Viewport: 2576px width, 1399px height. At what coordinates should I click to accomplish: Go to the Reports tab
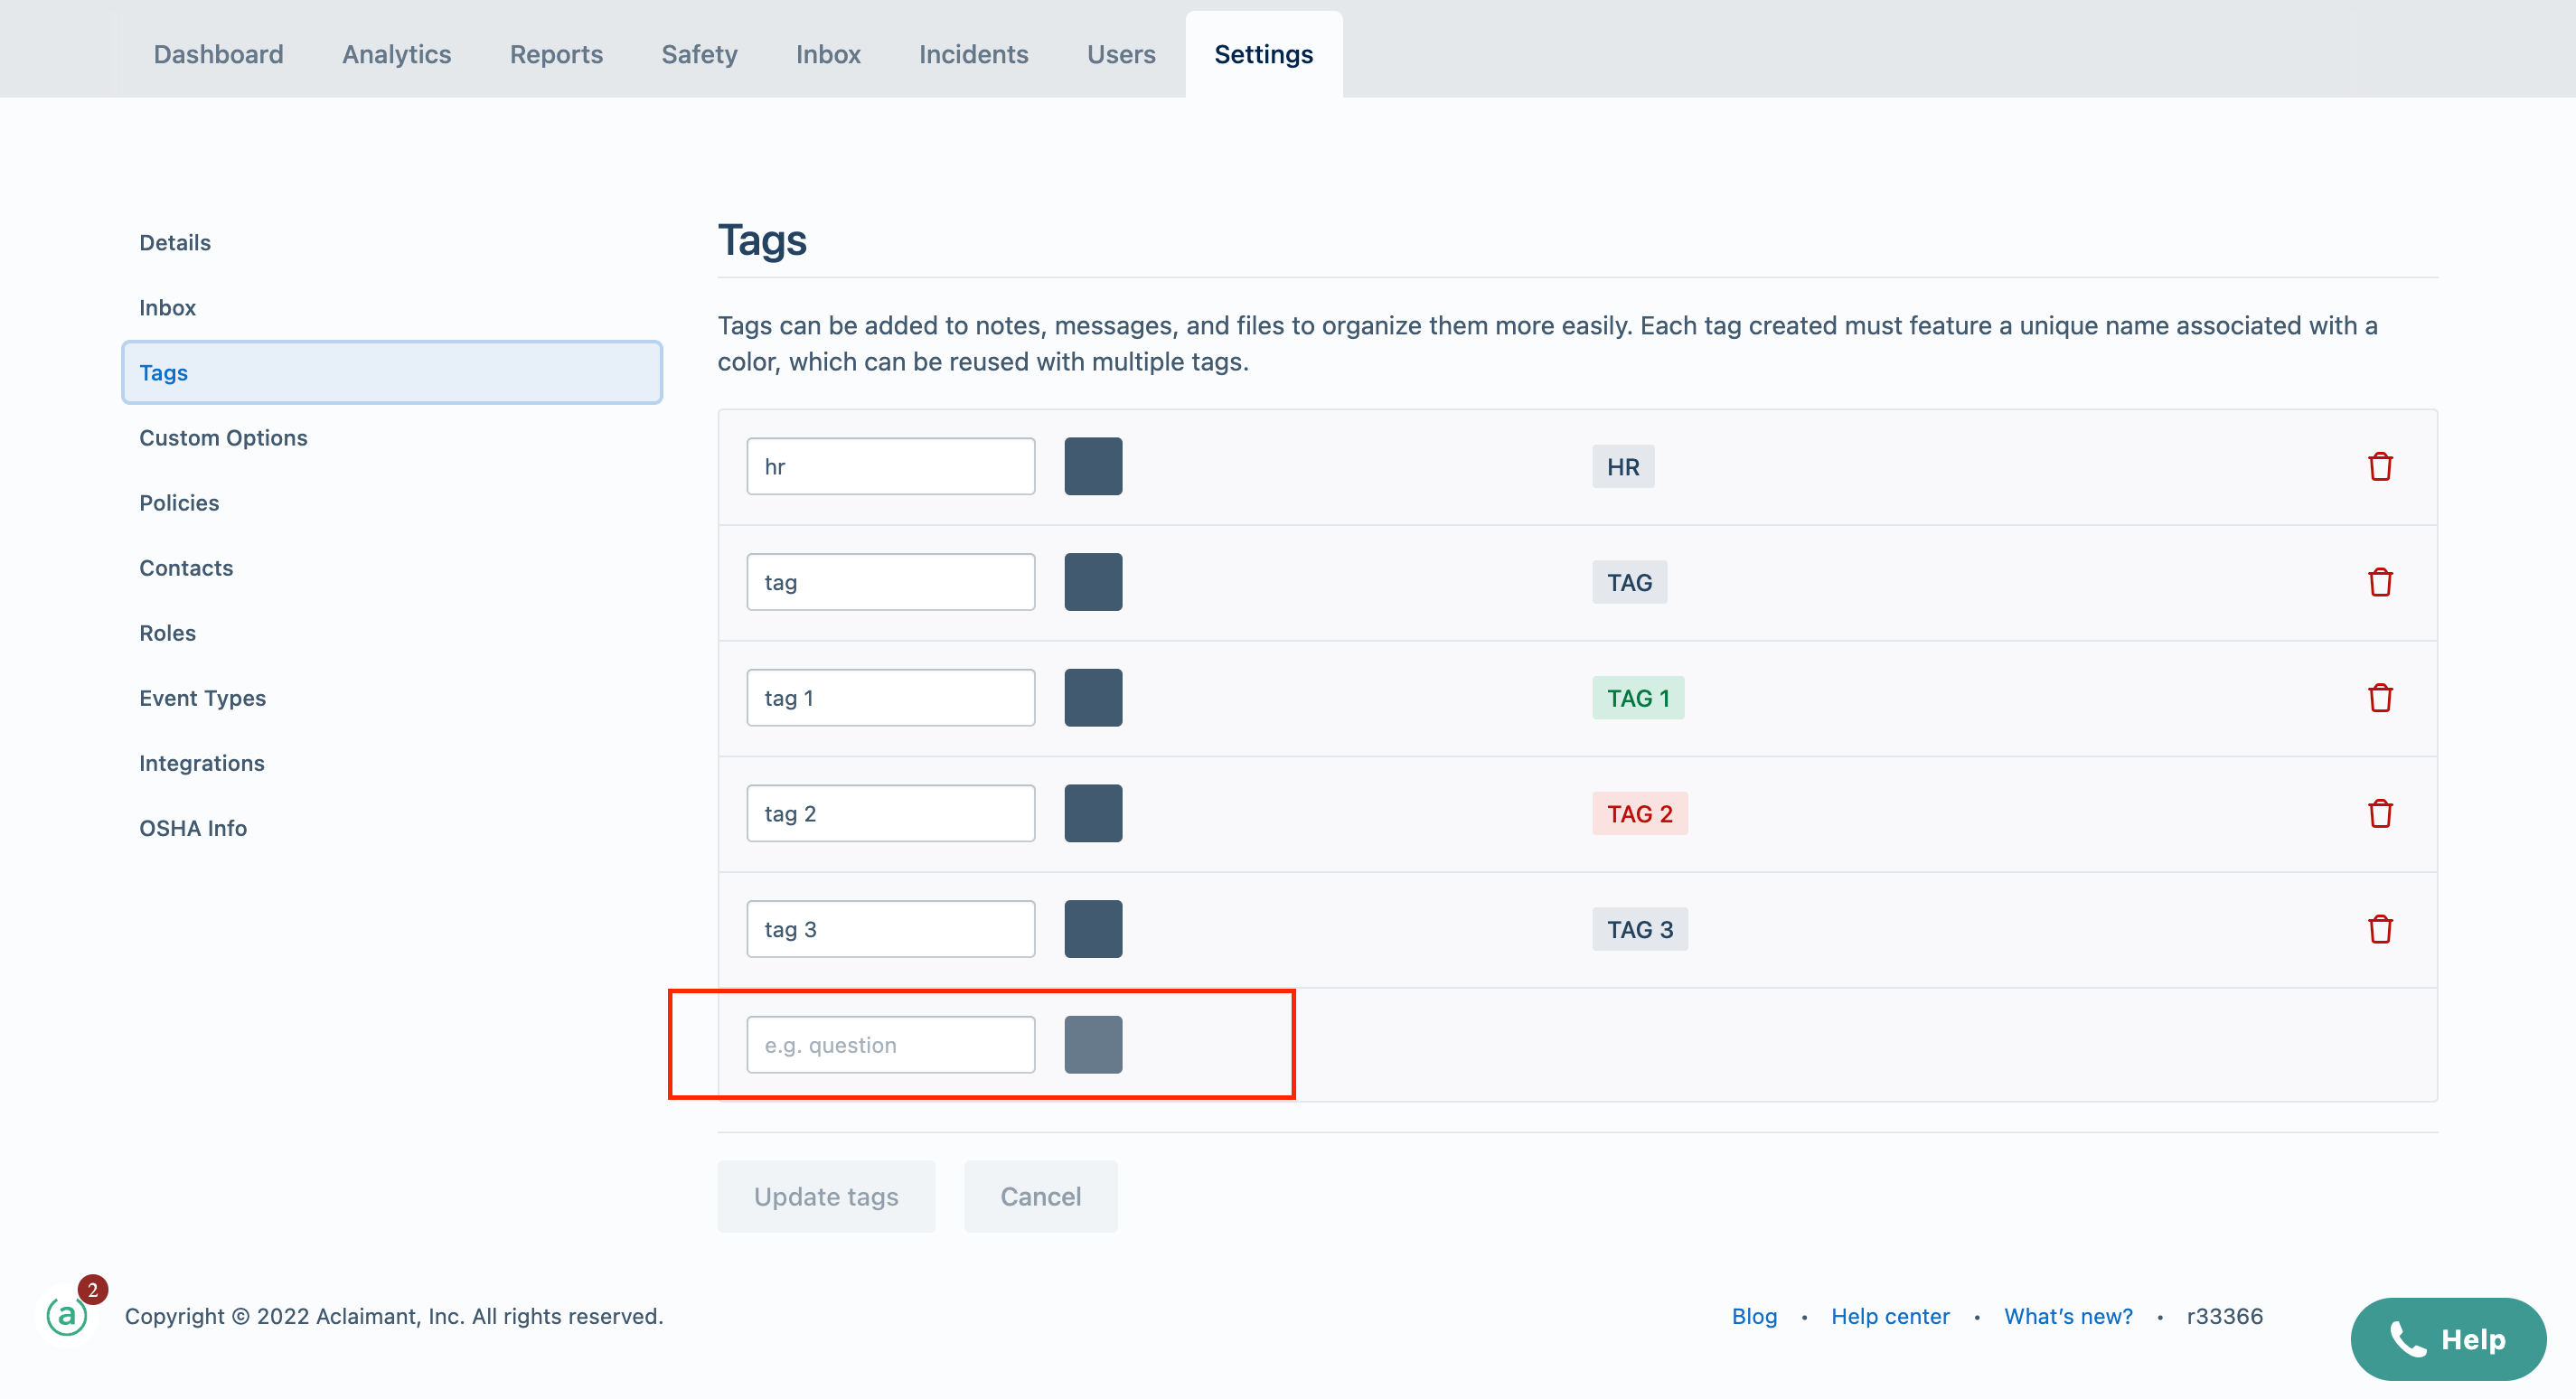[556, 54]
